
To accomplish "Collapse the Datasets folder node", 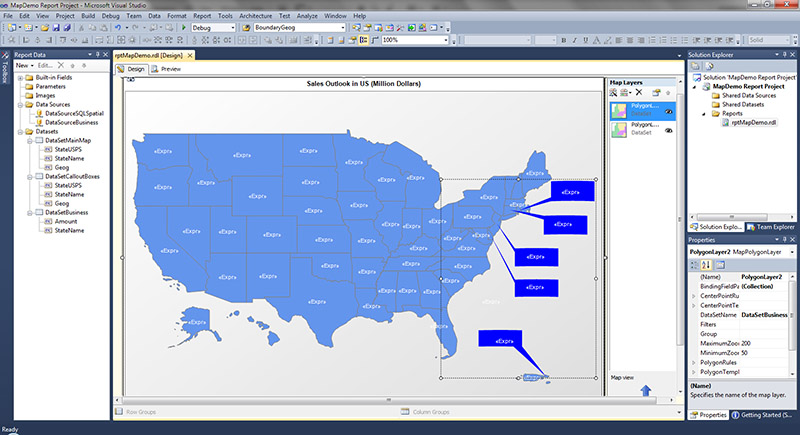I will 20,132.
